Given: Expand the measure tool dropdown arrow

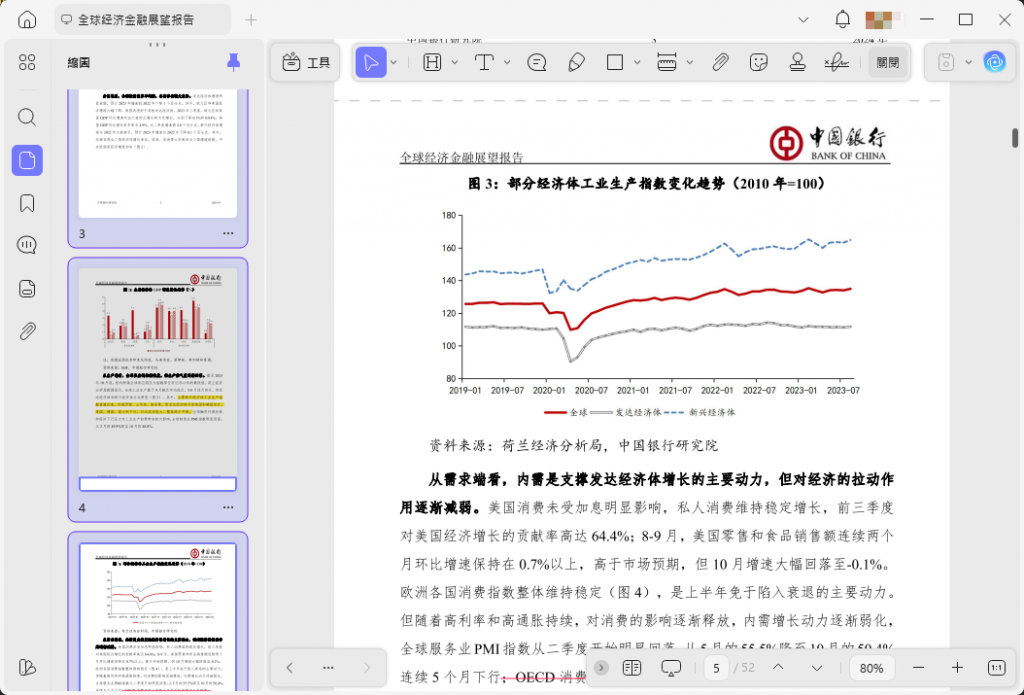Looking at the screenshot, I should coord(690,63).
